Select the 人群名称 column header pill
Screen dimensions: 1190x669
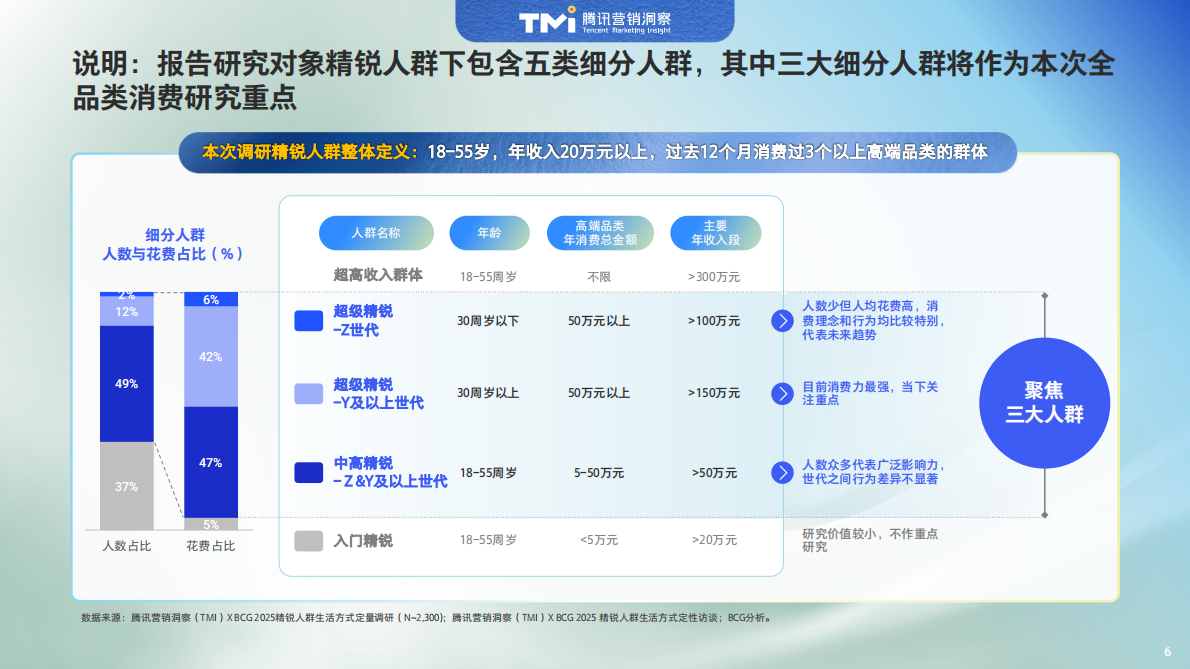pyautogui.click(x=376, y=232)
